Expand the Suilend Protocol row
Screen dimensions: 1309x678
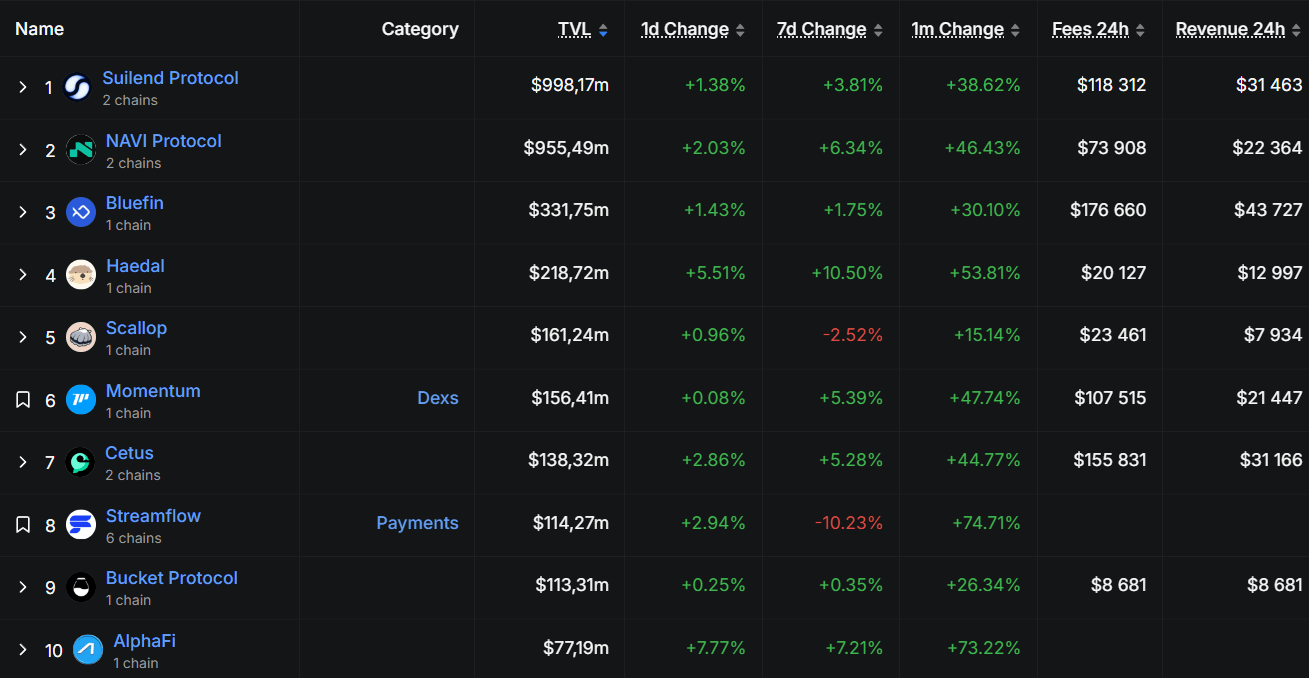pyautogui.click(x=23, y=88)
